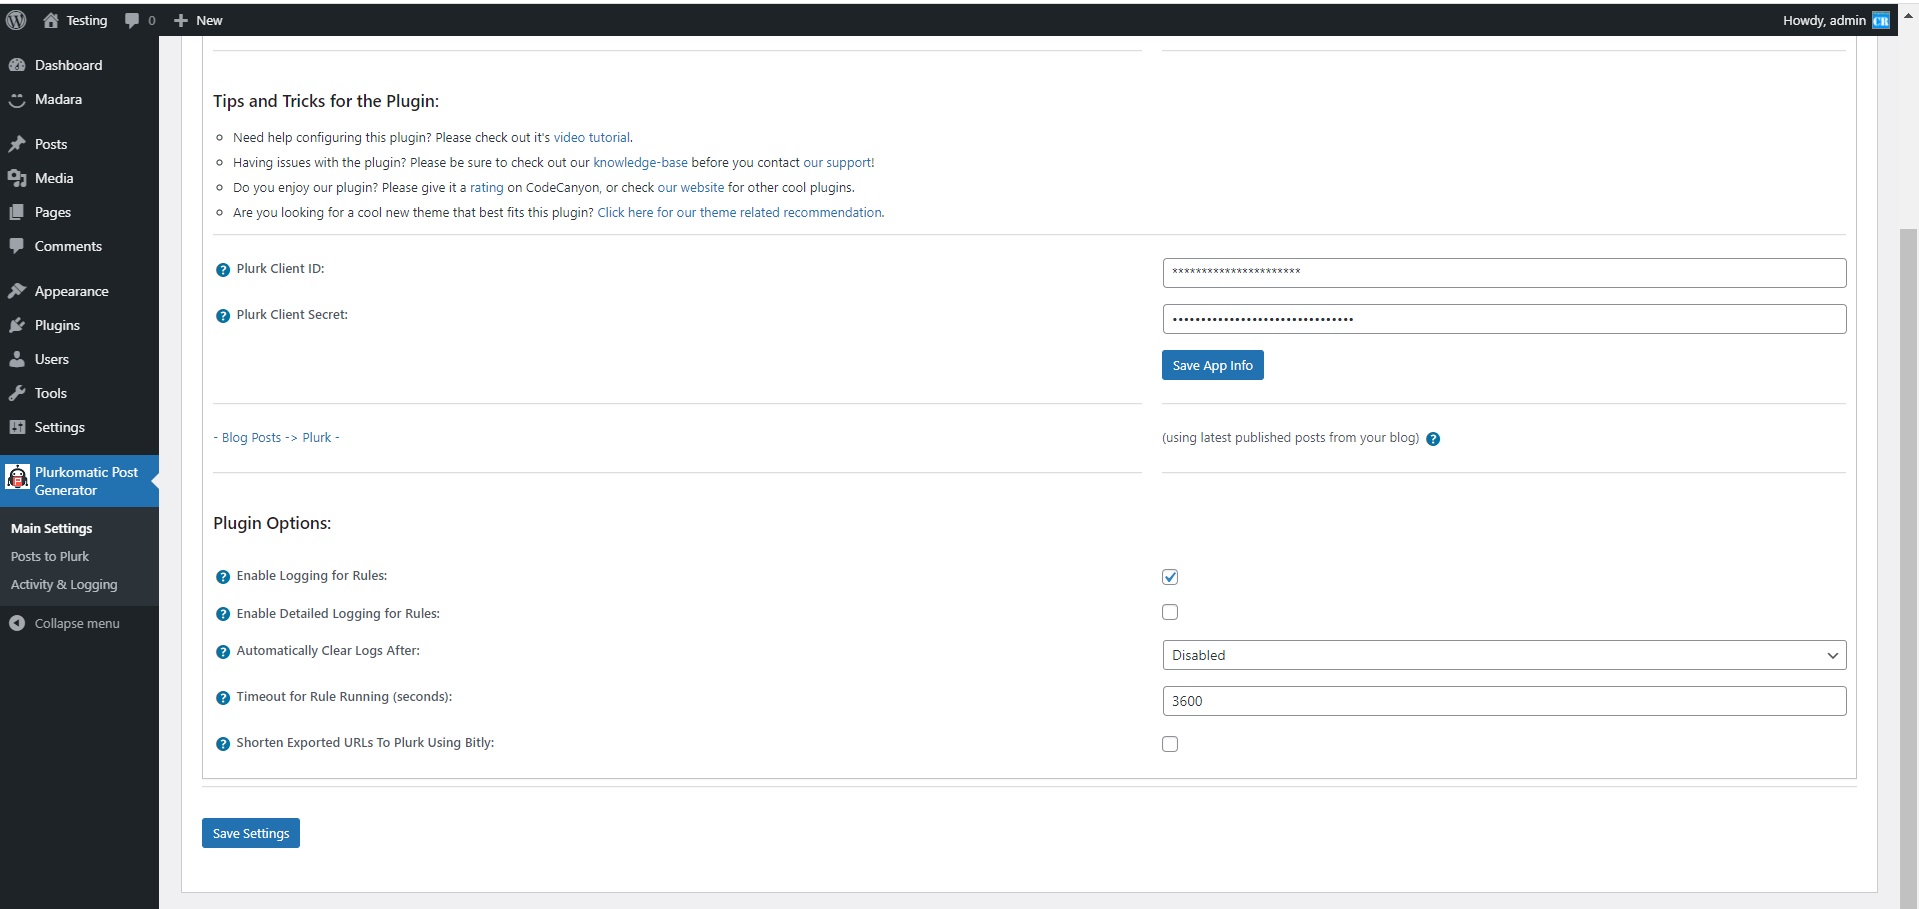Disable the Enable Logging for Rules checkbox
The width and height of the screenshot is (1919, 909).
[1170, 577]
